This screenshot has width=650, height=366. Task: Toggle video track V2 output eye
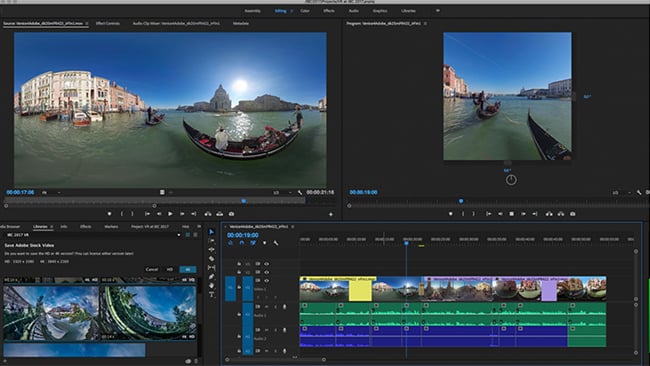[267, 272]
